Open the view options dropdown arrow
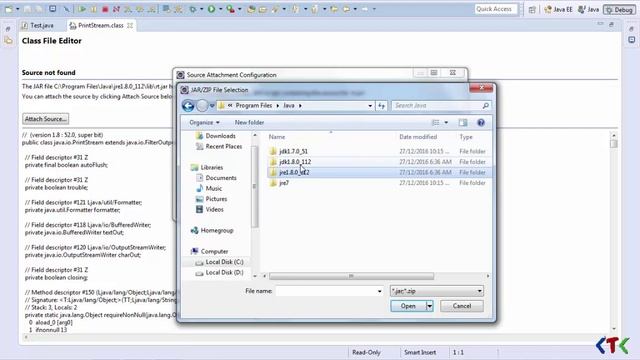Viewport: 640px width, 360px height. coord(446,122)
